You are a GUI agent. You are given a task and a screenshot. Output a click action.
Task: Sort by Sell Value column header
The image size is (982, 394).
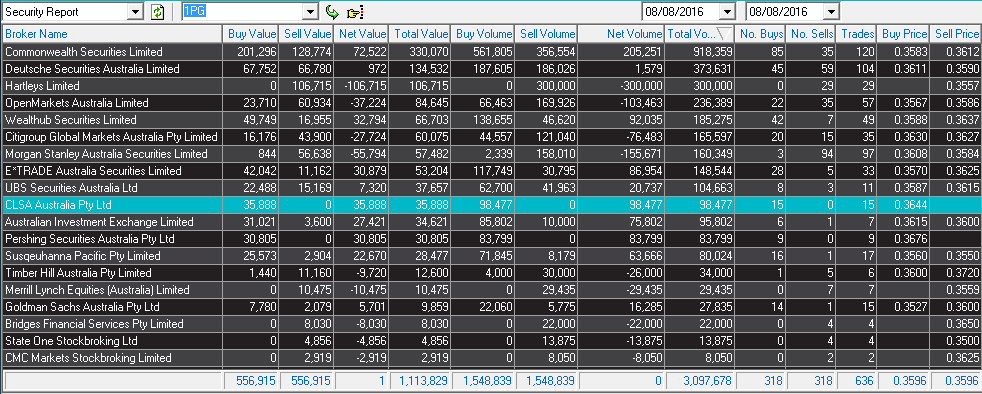306,34
